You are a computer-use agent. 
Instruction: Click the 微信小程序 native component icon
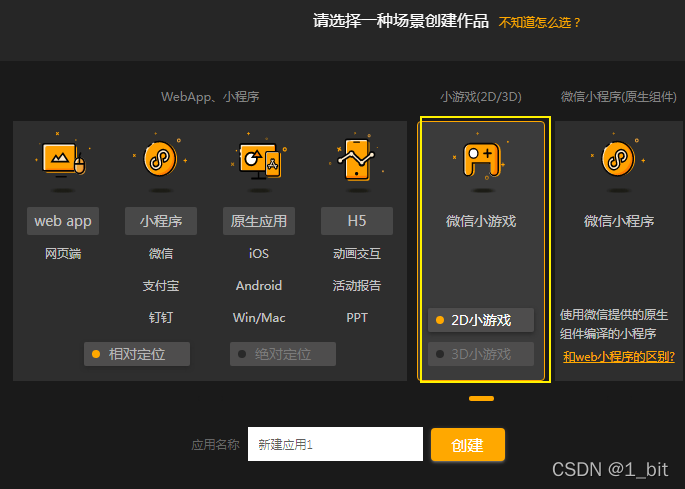[x=618, y=158]
